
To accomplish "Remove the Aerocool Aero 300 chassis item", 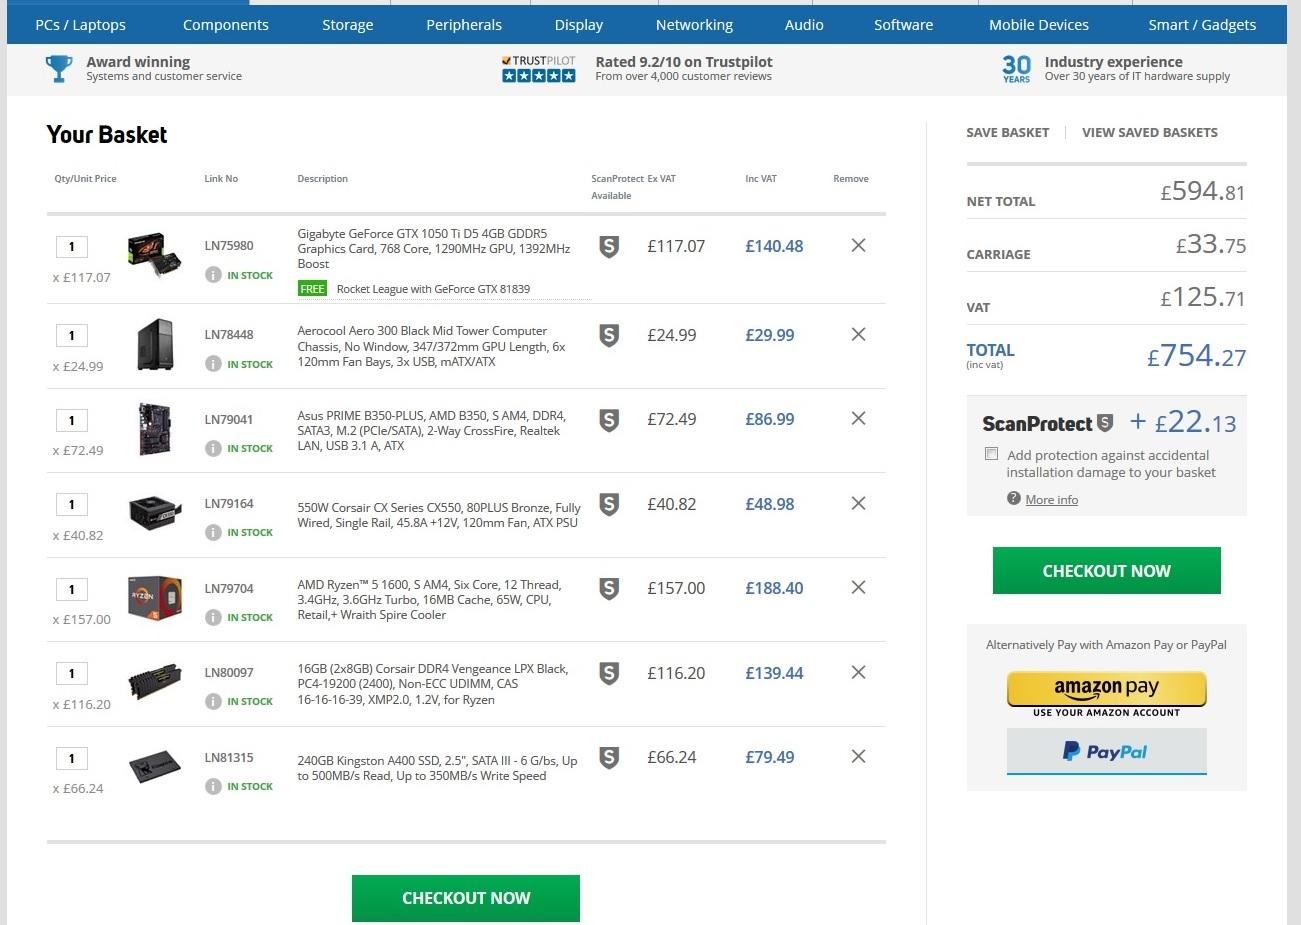I will tap(858, 335).
